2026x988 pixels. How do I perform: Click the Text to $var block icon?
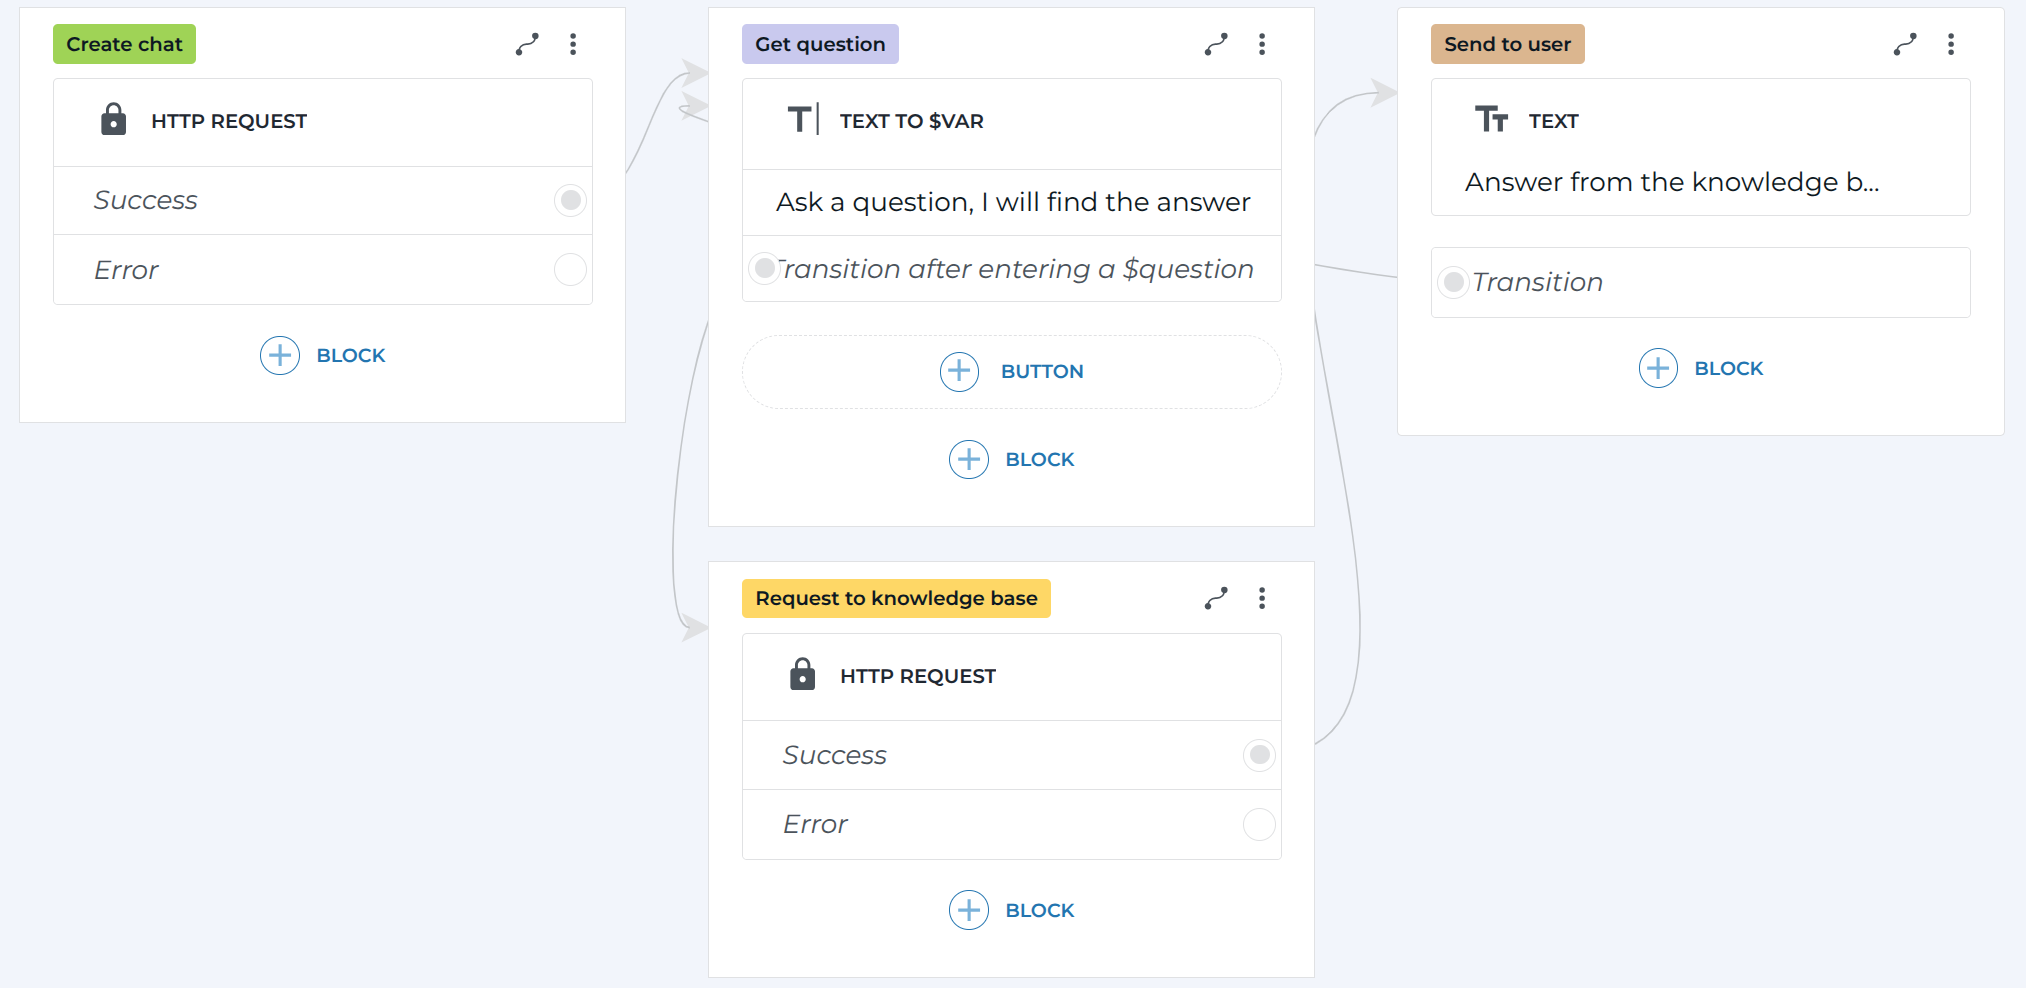[802, 120]
